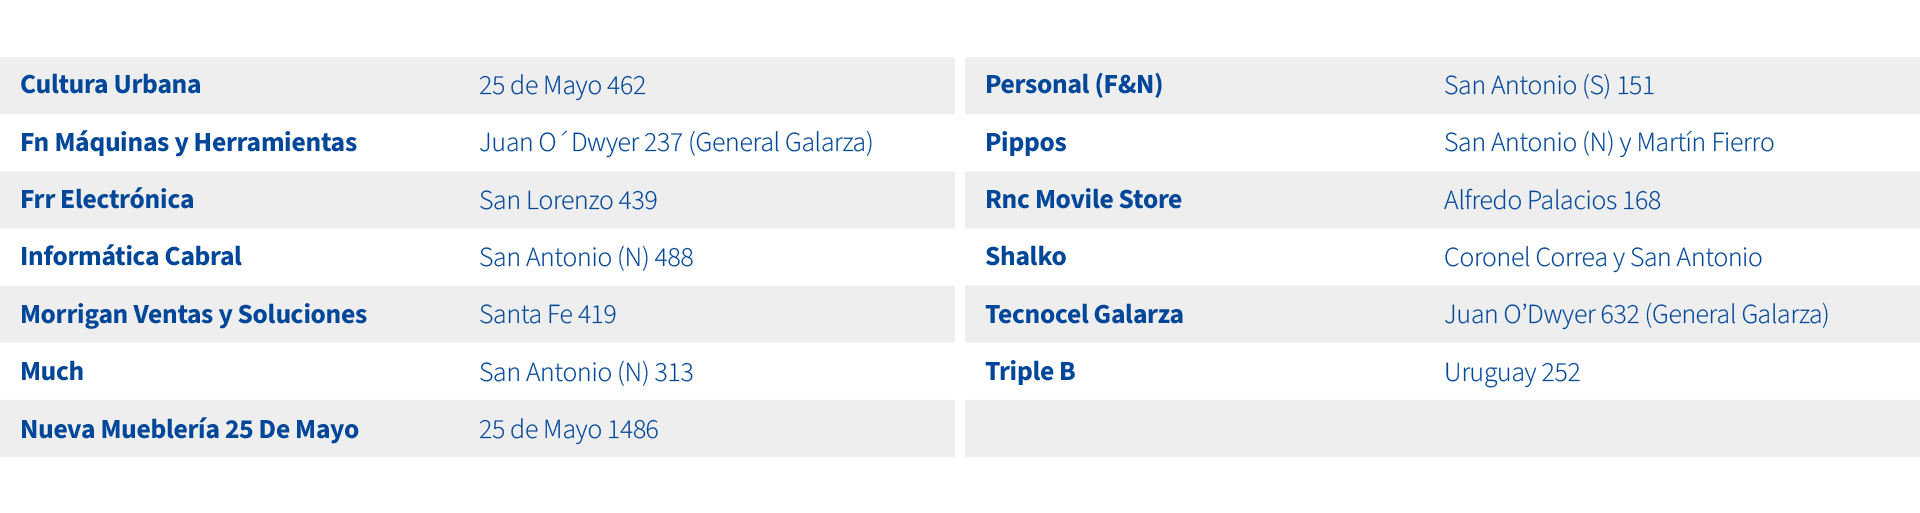The width and height of the screenshot is (1920, 513).
Task: Open the Shalko listing
Action: (x=1025, y=257)
